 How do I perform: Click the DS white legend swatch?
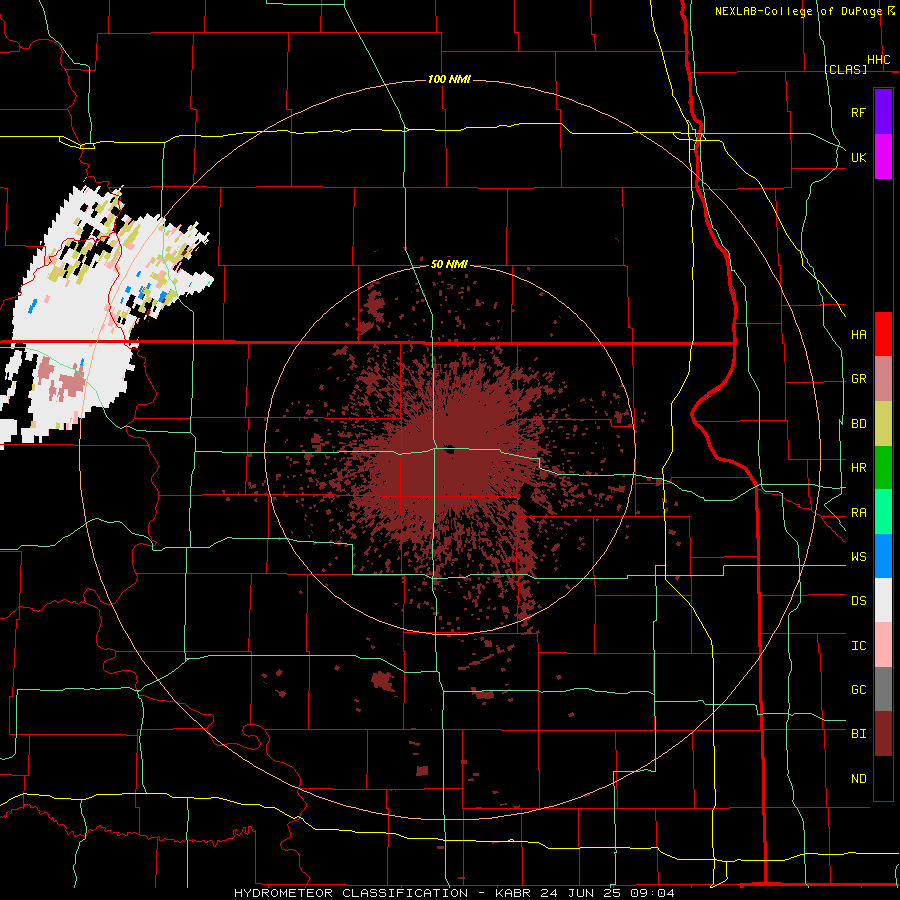point(883,600)
